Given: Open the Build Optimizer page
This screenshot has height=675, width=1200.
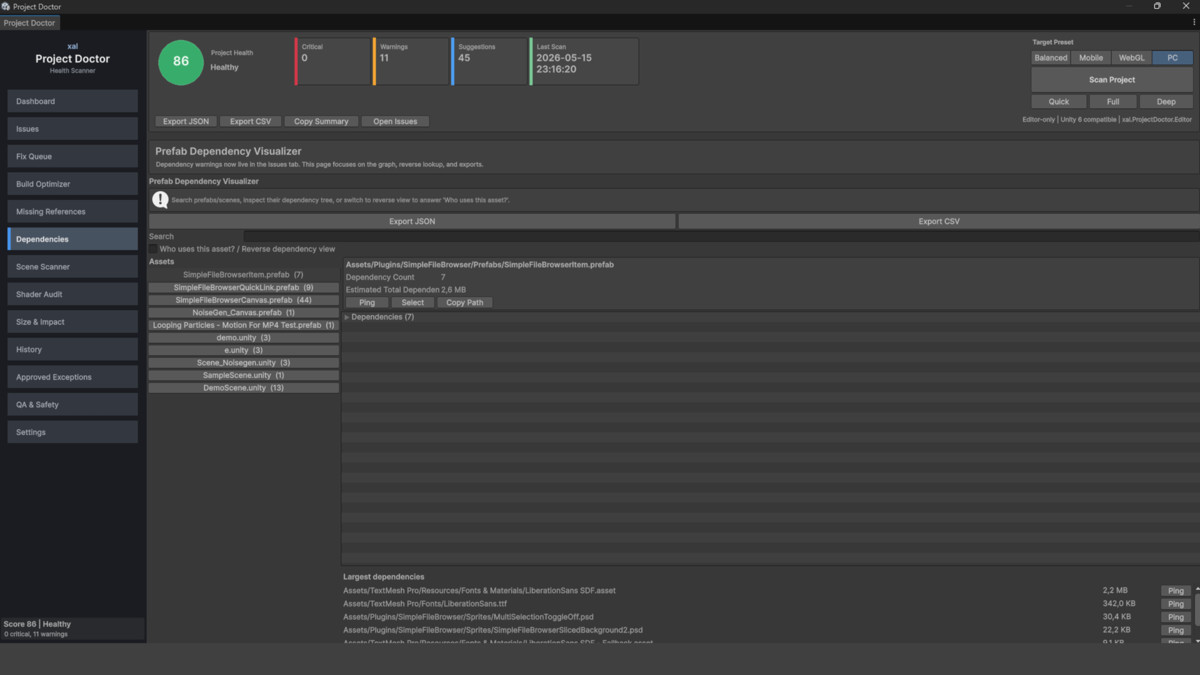Looking at the screenshot, I should tap(73, 184).
